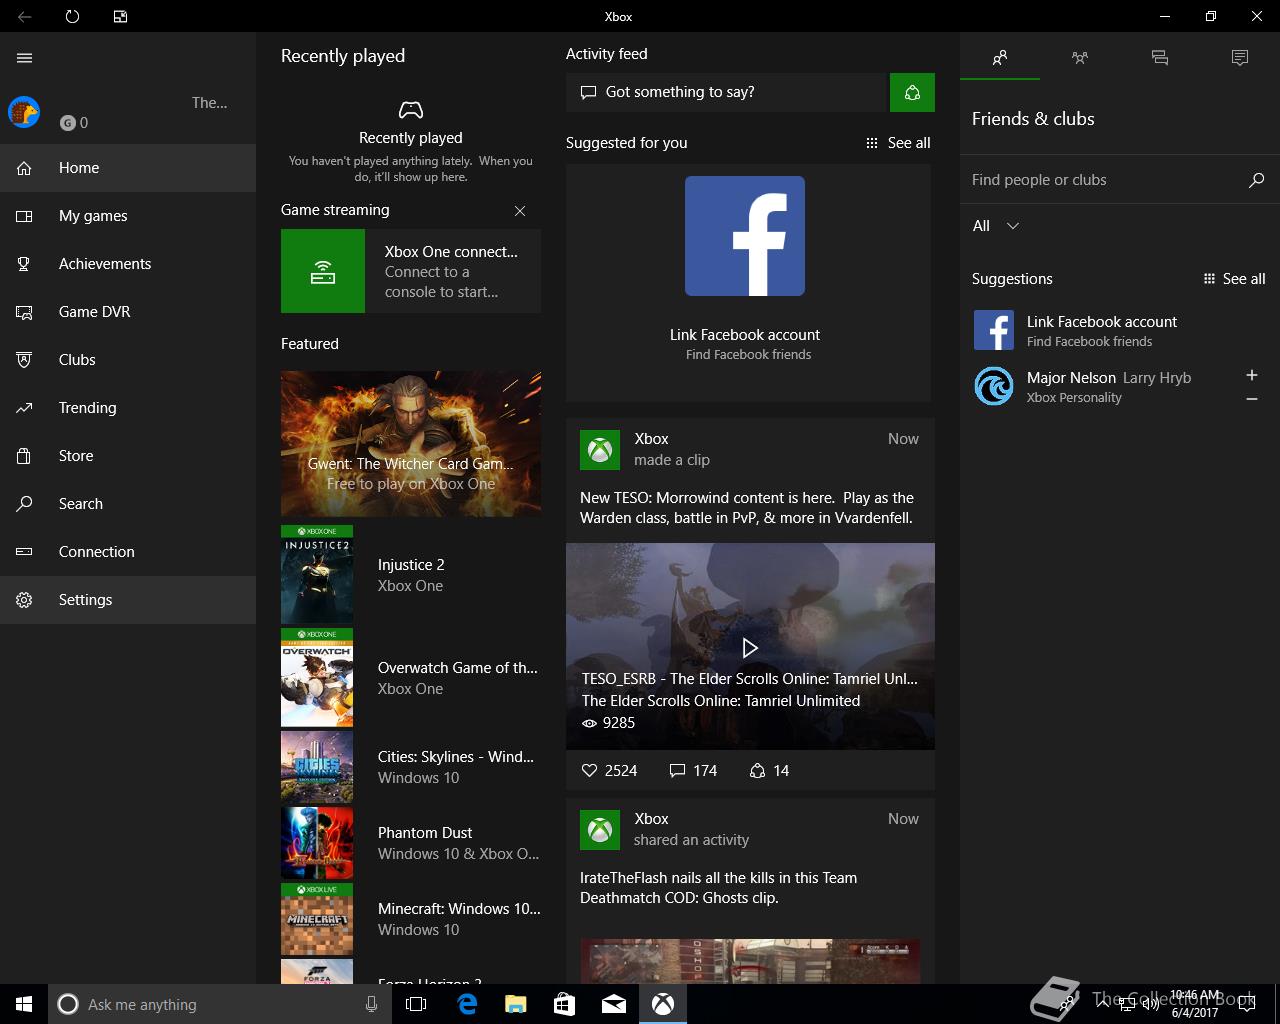Click the 'Got something to say?' field
This screenshot has height=1024, width=1280.
pos(727,92)
